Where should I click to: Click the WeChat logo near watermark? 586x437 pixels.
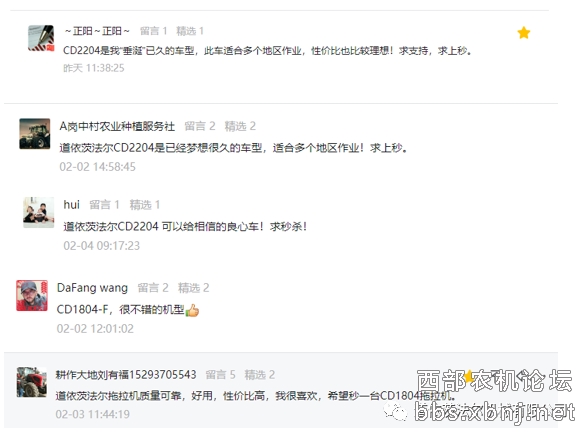pos(395,411)
